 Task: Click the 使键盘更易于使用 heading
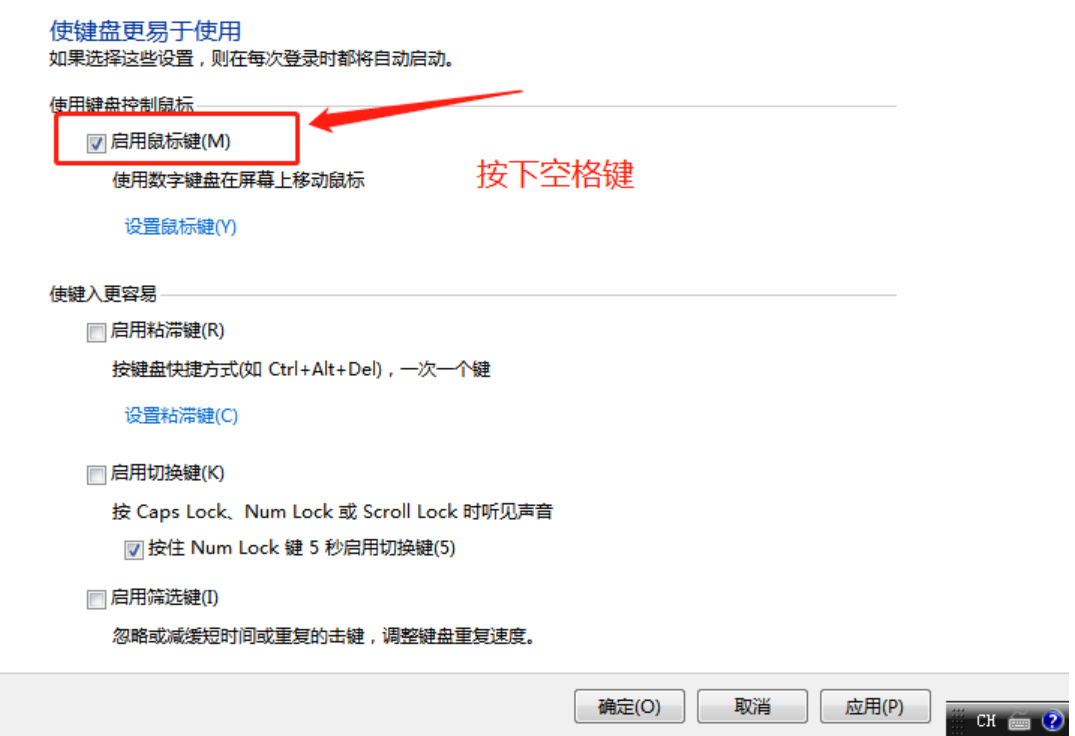[x=145, y=31]
